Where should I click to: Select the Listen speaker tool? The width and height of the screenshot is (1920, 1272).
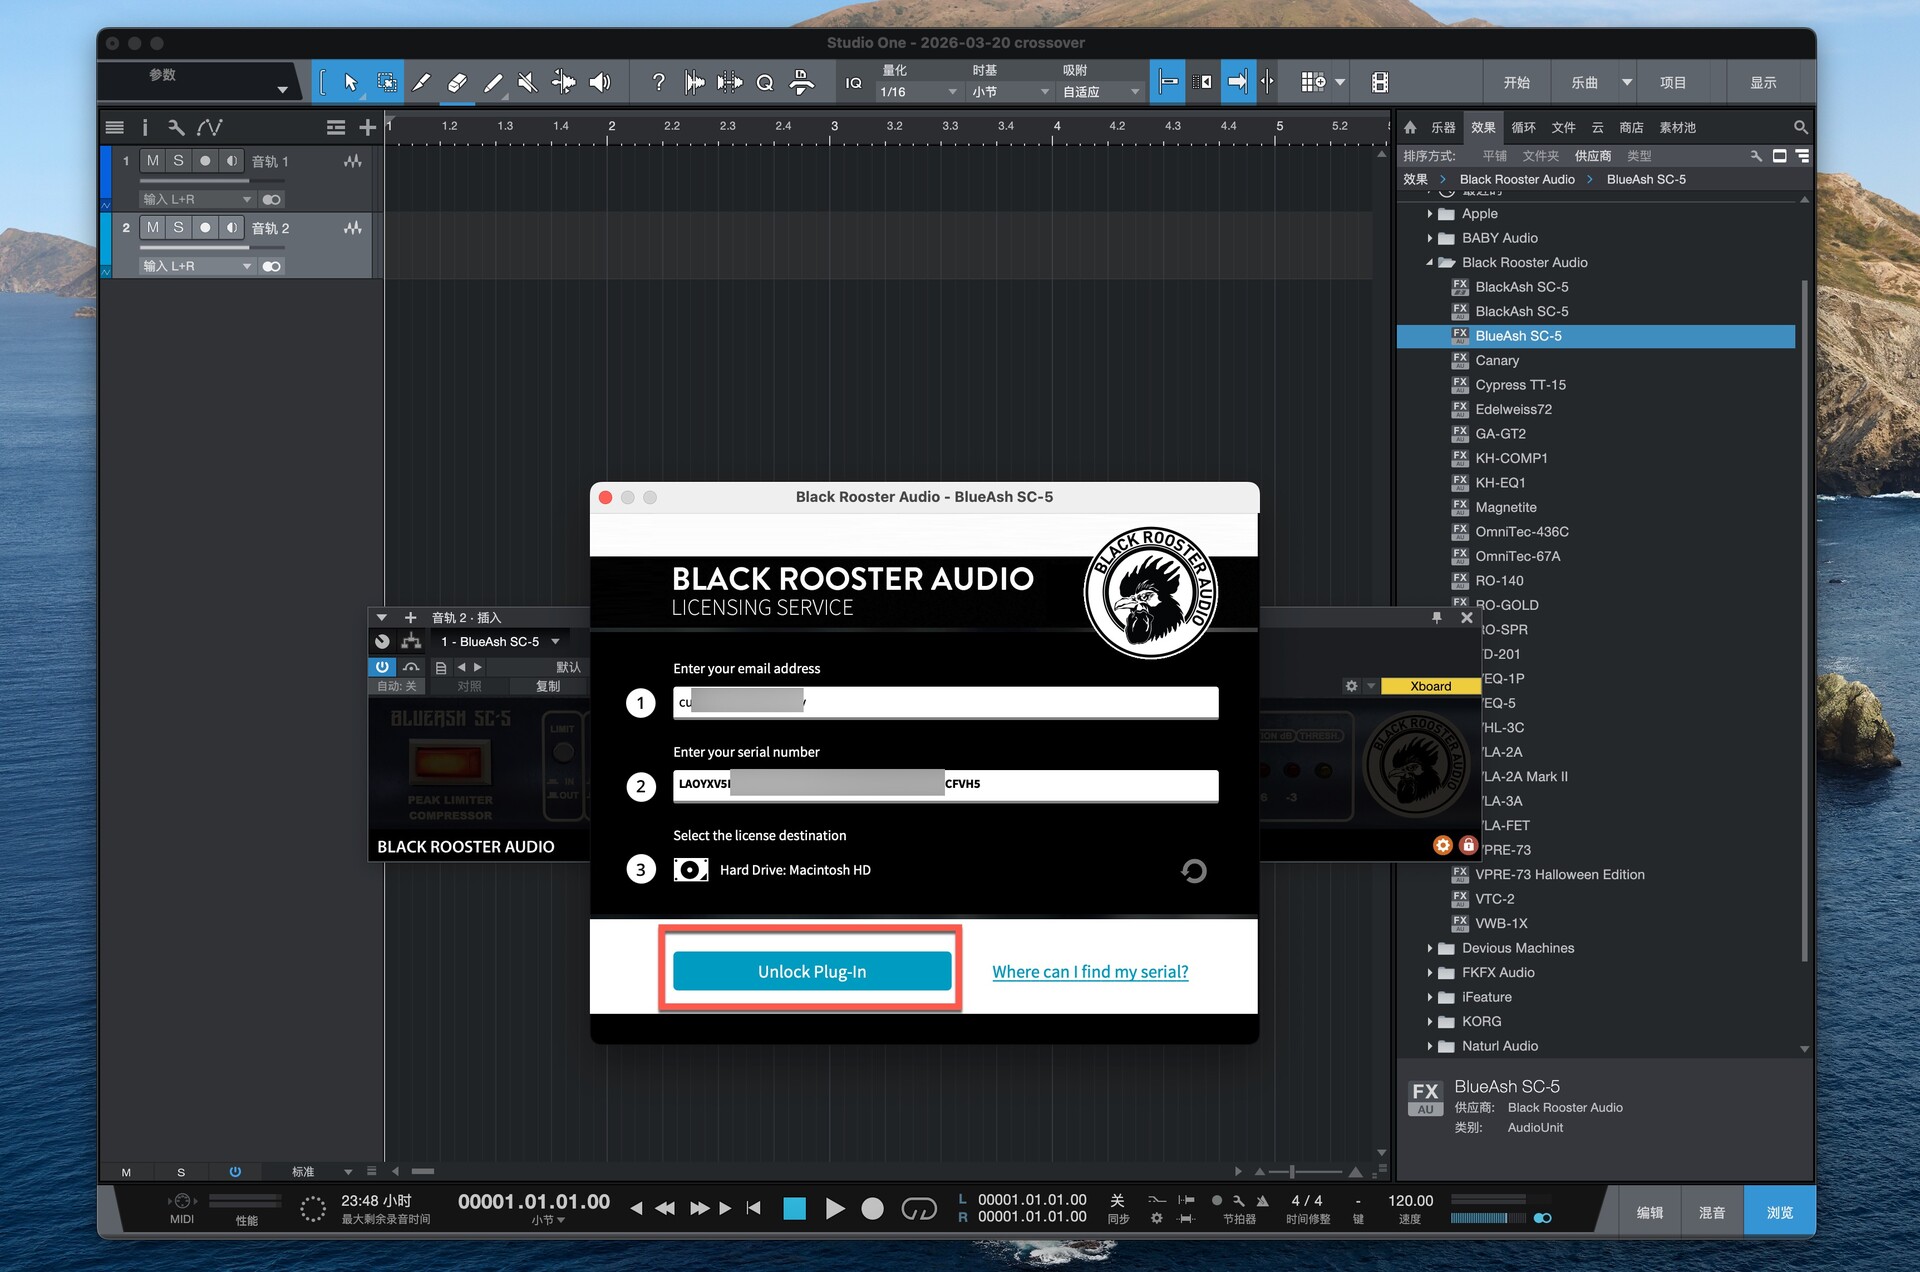coord(600,83)
